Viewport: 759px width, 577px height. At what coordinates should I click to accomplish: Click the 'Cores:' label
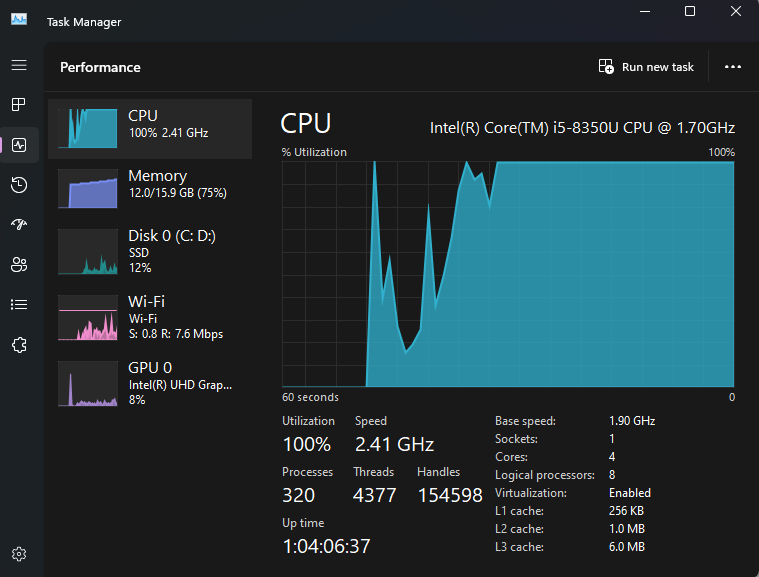click(511, 456)
